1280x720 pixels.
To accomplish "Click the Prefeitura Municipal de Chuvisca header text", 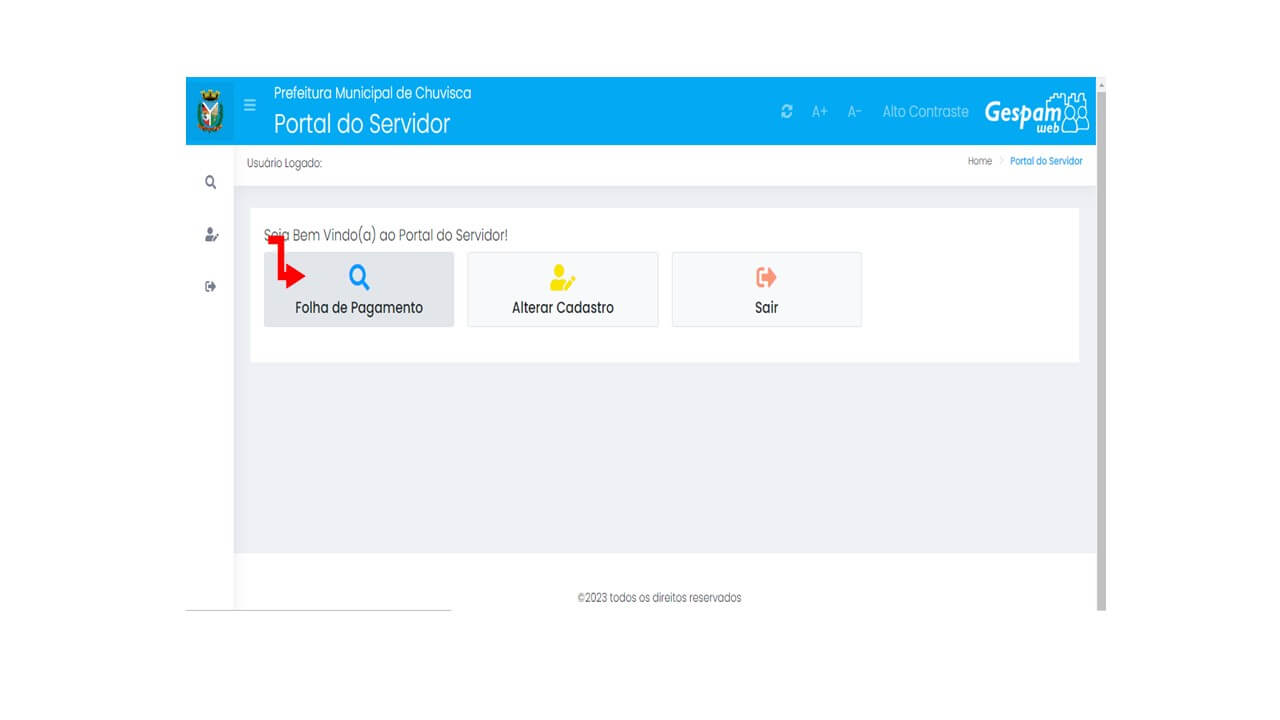I will 372,93.
